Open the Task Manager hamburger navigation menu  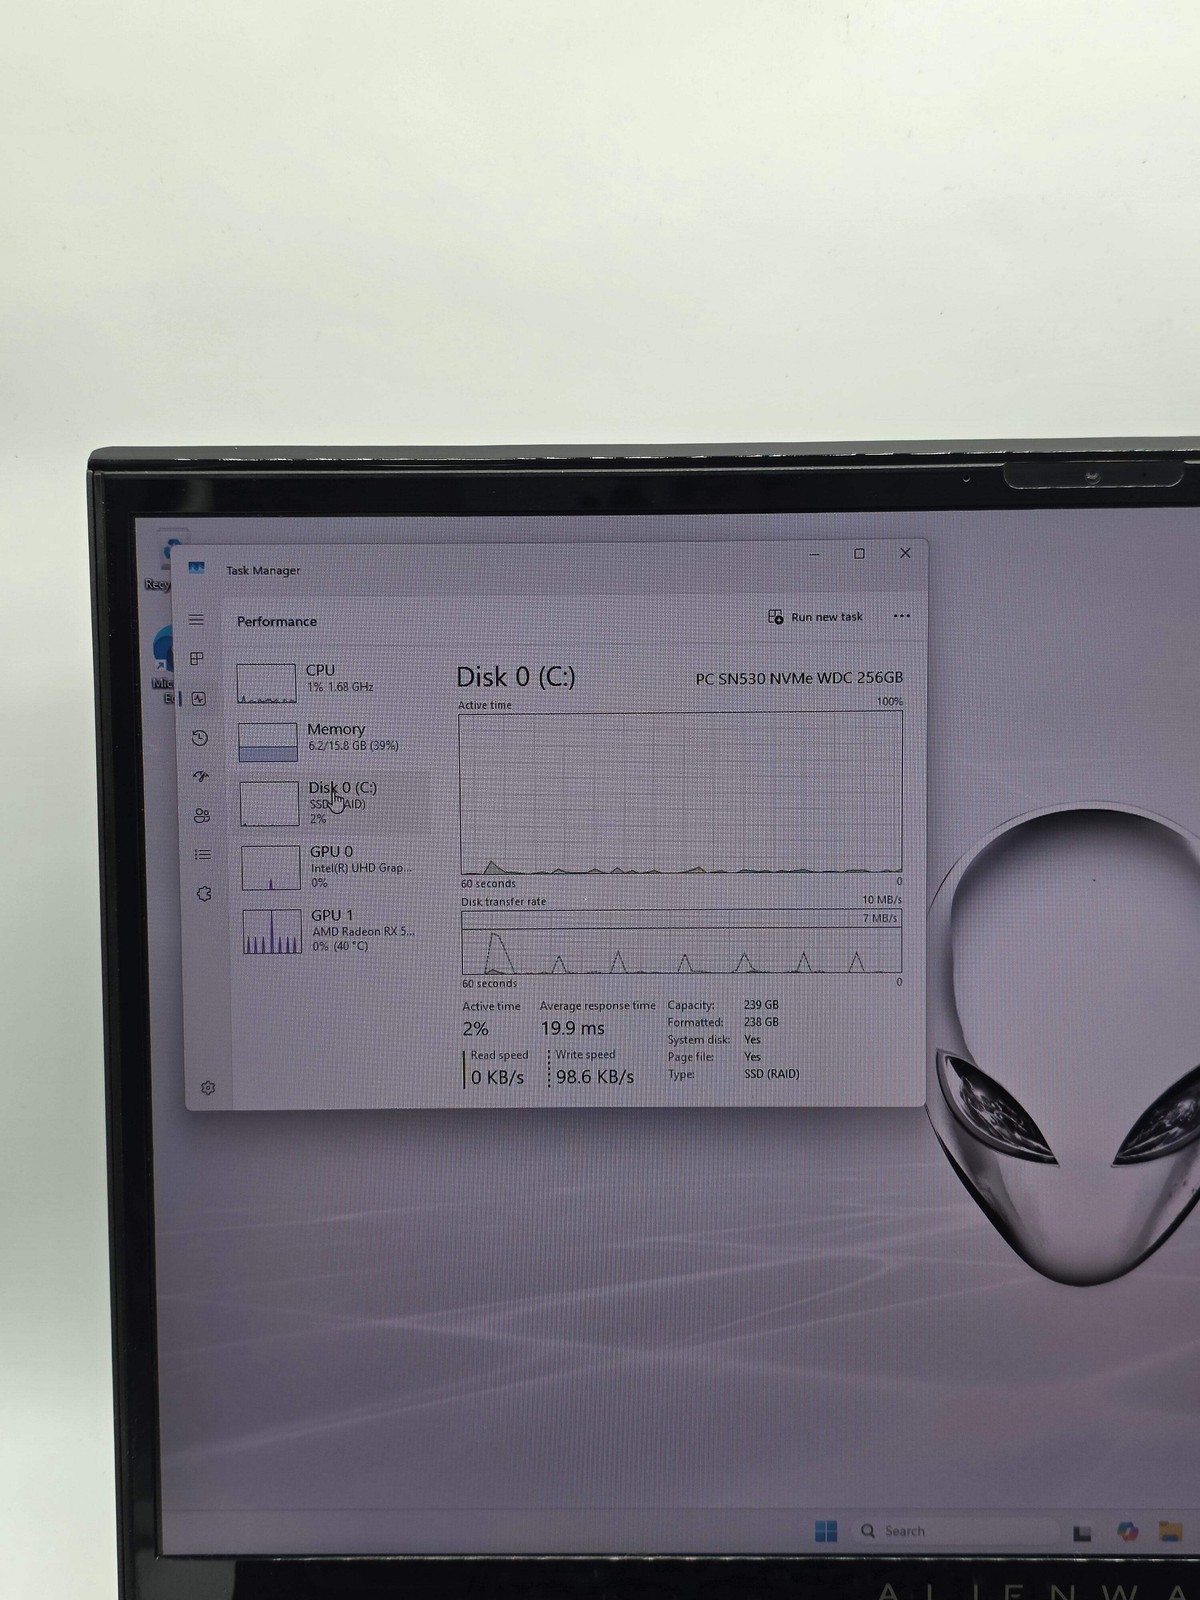(197, 620)
